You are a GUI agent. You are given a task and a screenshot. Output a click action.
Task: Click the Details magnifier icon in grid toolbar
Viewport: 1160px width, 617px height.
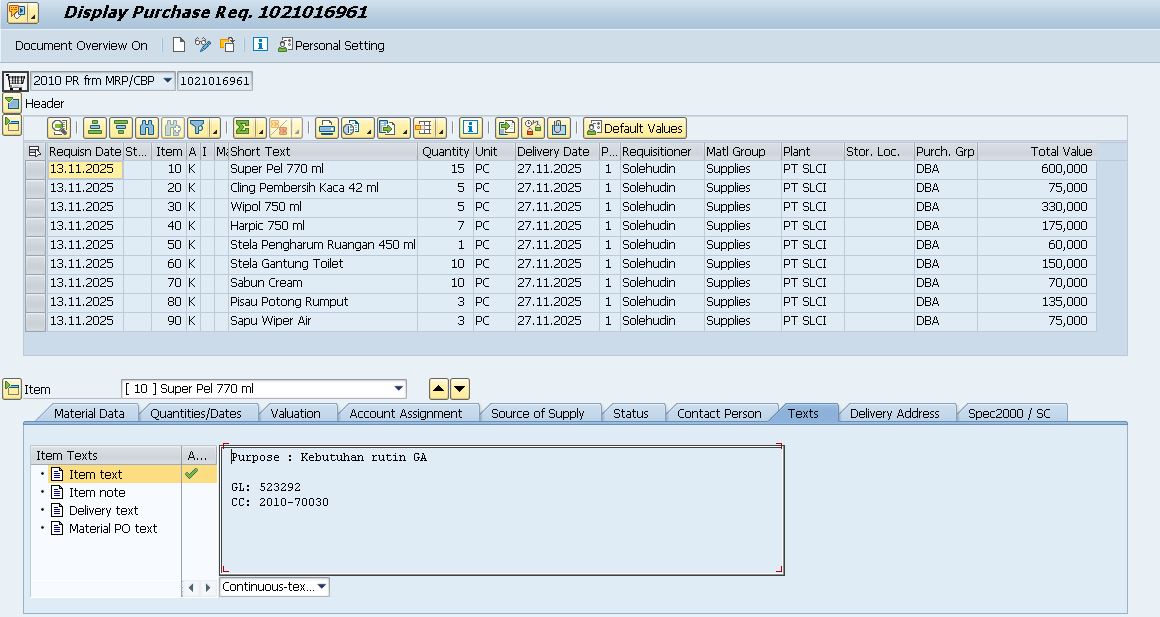59,128
